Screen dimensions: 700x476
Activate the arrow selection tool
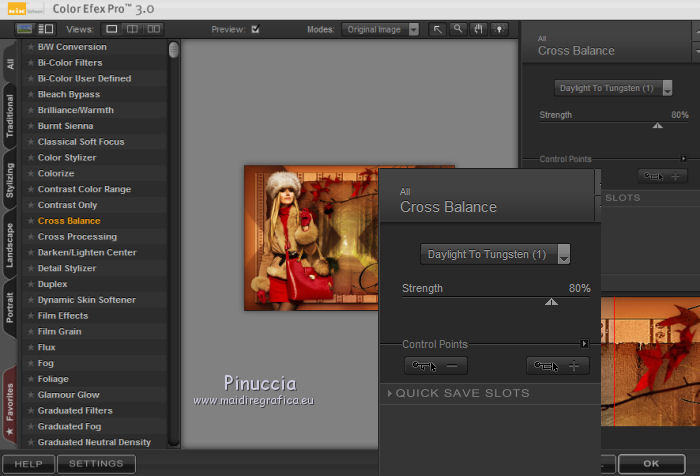(438, 29)
